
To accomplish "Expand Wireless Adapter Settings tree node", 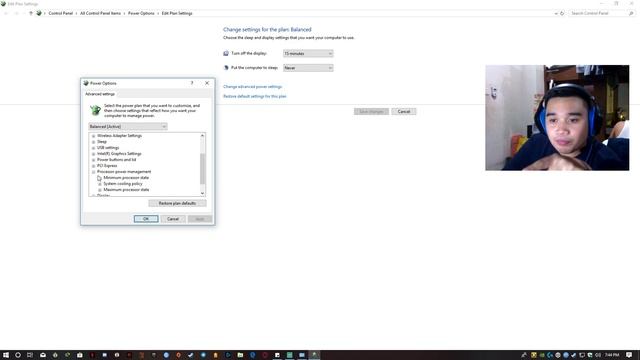I will (x=93, y=136).
